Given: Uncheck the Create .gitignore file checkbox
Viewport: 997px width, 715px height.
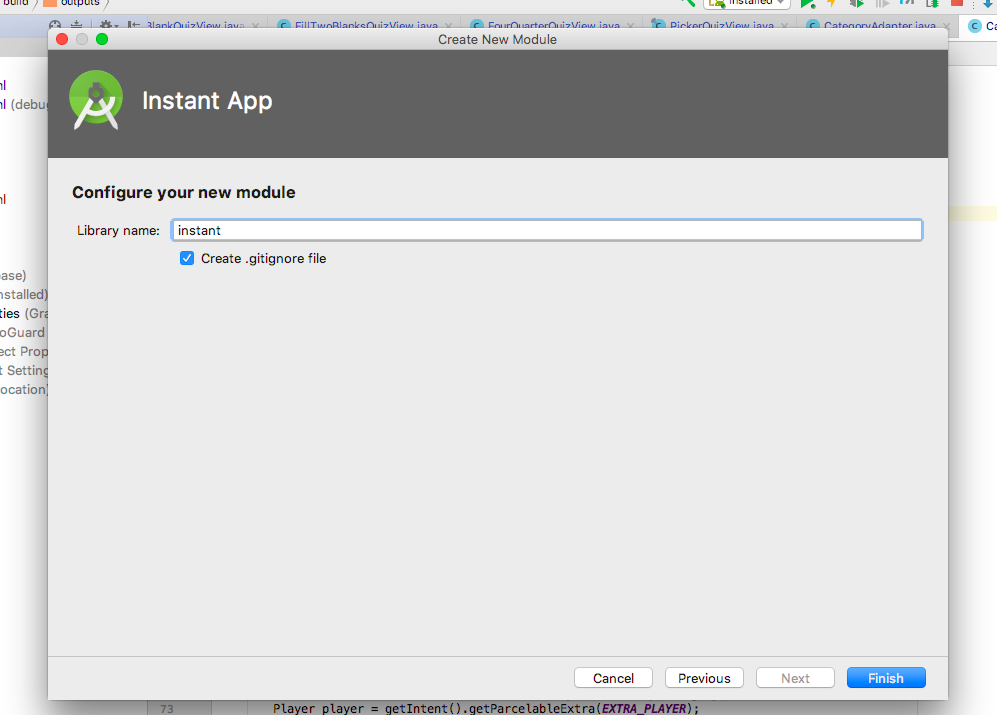Looking at the screenshot, I should pos(187,258).
